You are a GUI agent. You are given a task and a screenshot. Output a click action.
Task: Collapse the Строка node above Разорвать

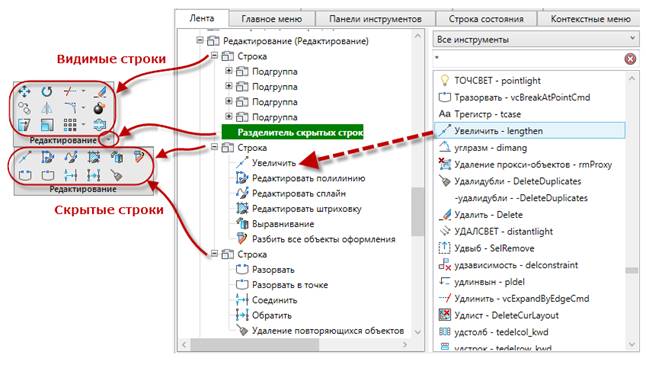tap(214, 254)
